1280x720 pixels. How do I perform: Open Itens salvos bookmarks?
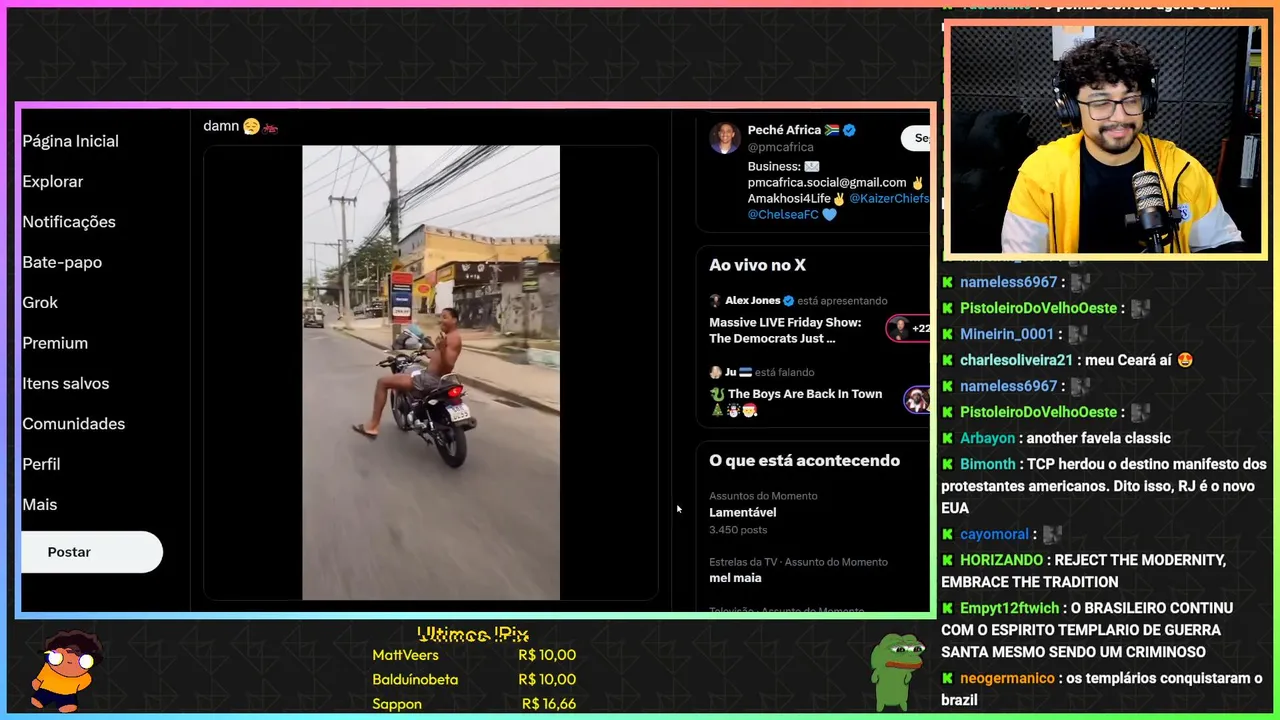tap(66, 383)
